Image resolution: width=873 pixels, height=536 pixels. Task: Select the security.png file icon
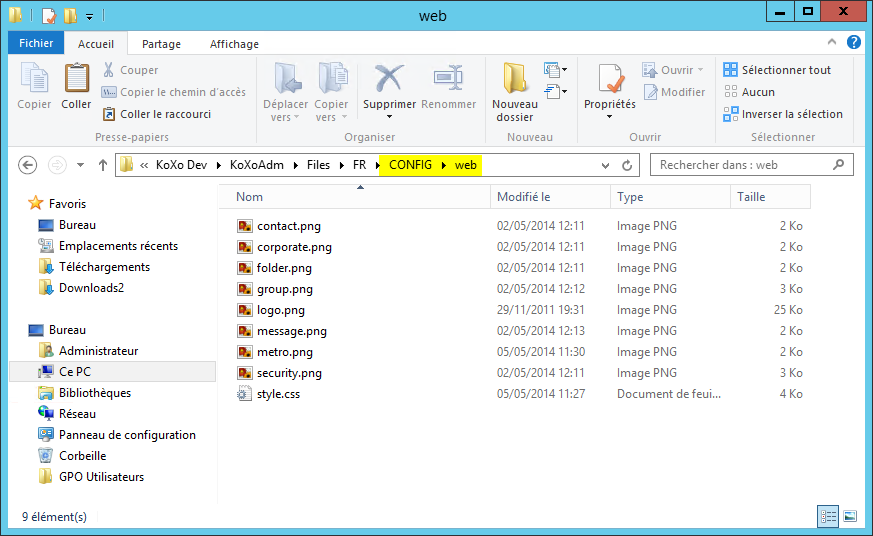(x=244, y=373)
